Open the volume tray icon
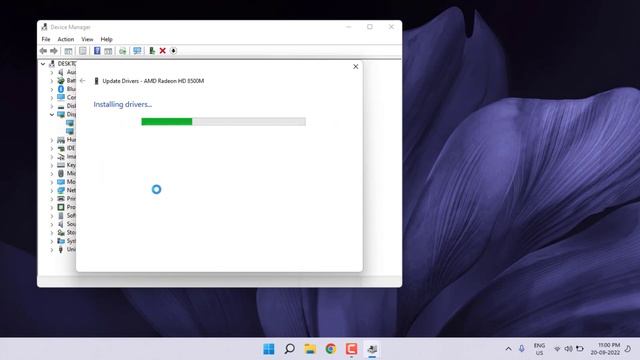This screenshot has width=640, height=360. coord(568,349)
